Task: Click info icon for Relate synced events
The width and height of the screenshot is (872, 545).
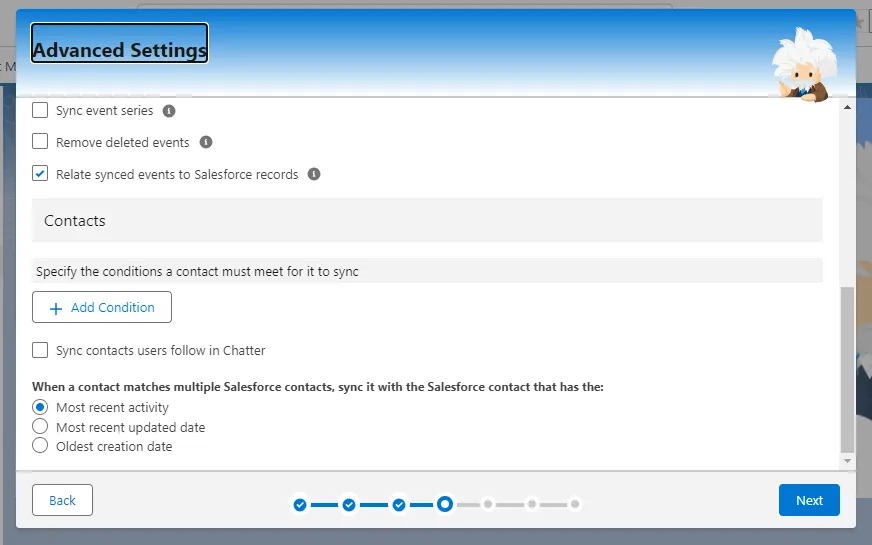Action: (x=314, y=174)
